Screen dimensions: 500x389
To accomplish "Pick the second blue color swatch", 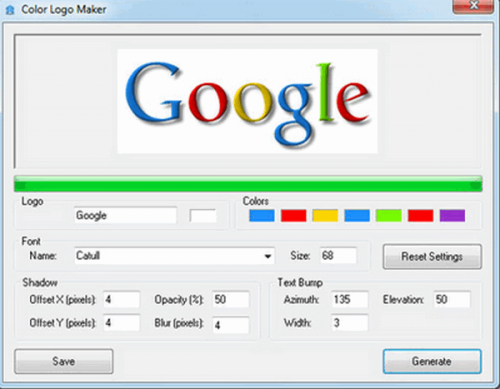I will pos(357,215).
